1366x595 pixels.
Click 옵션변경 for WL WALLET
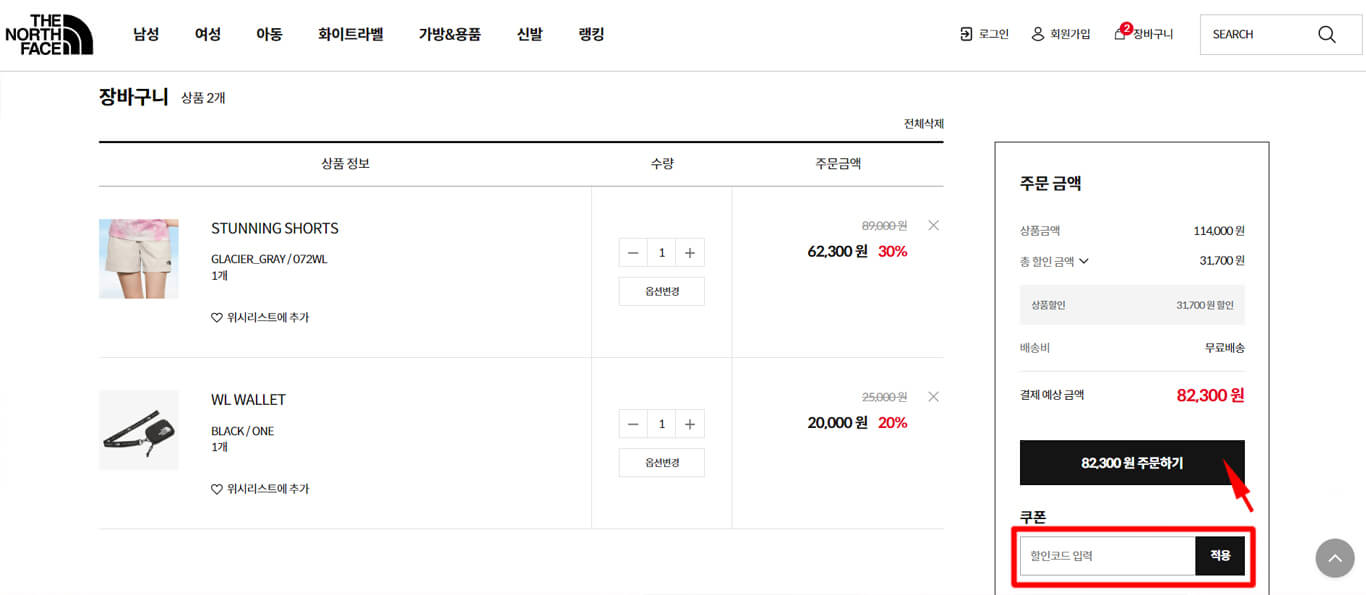click(662, 463)
